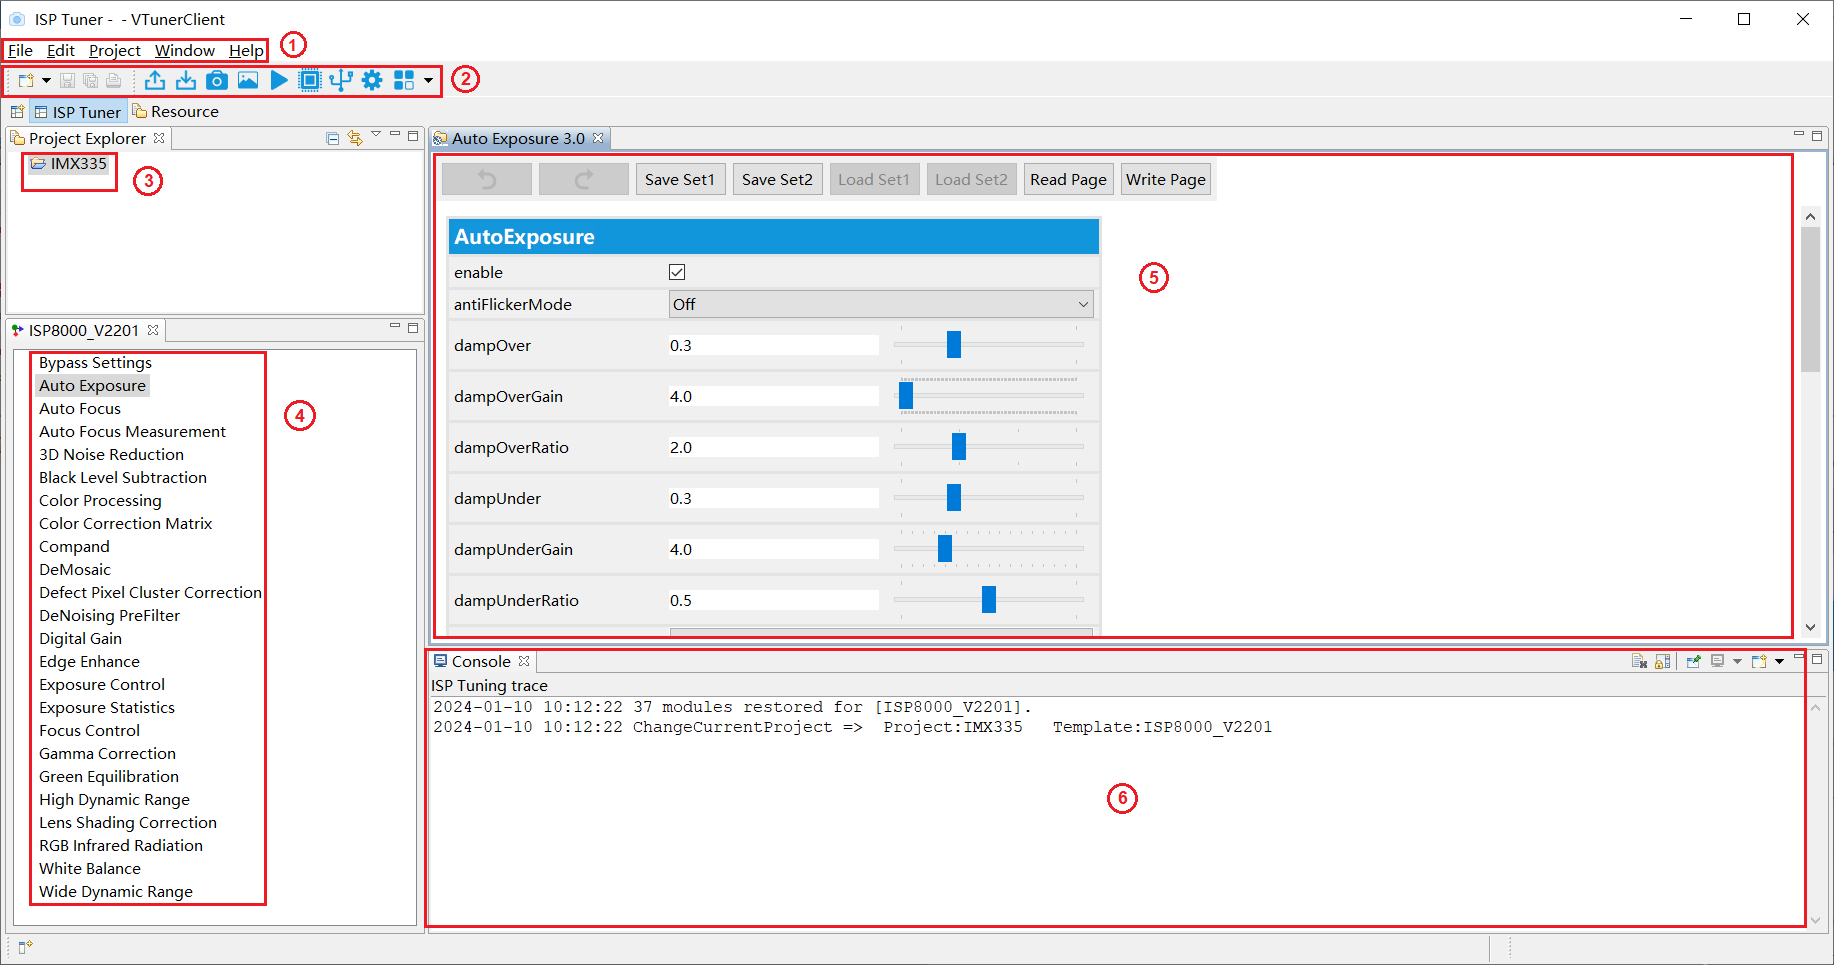This screenshot has width=1834, height=965.
Task: Close the Auto Exposure 3.0 tab
Action: [598, 138]
